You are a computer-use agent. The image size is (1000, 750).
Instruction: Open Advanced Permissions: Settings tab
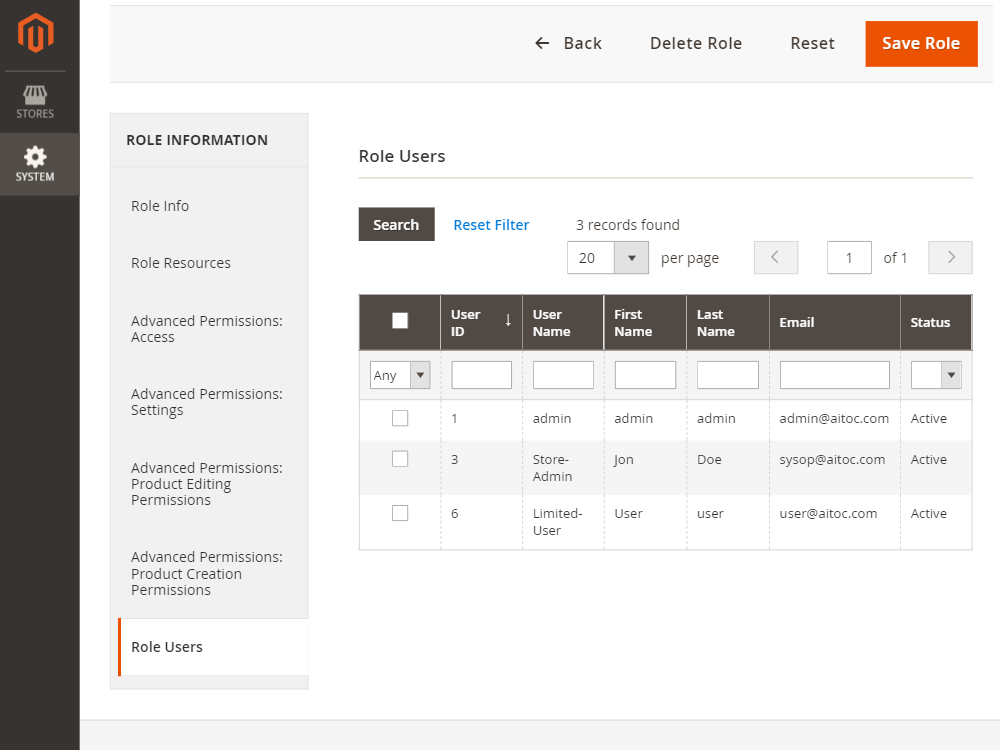pos(207,402)
